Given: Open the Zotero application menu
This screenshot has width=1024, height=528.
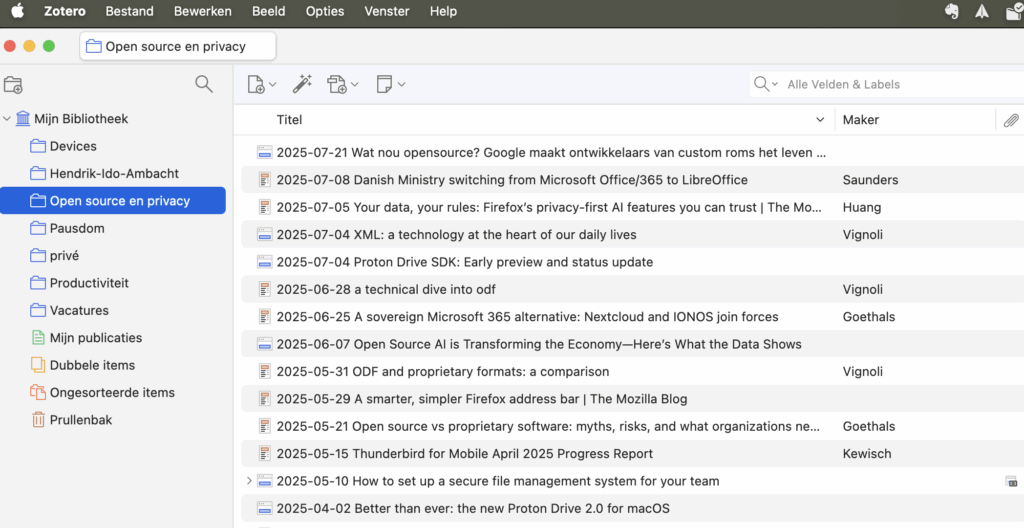Looking at the screenshot, I should pos(65,11).
